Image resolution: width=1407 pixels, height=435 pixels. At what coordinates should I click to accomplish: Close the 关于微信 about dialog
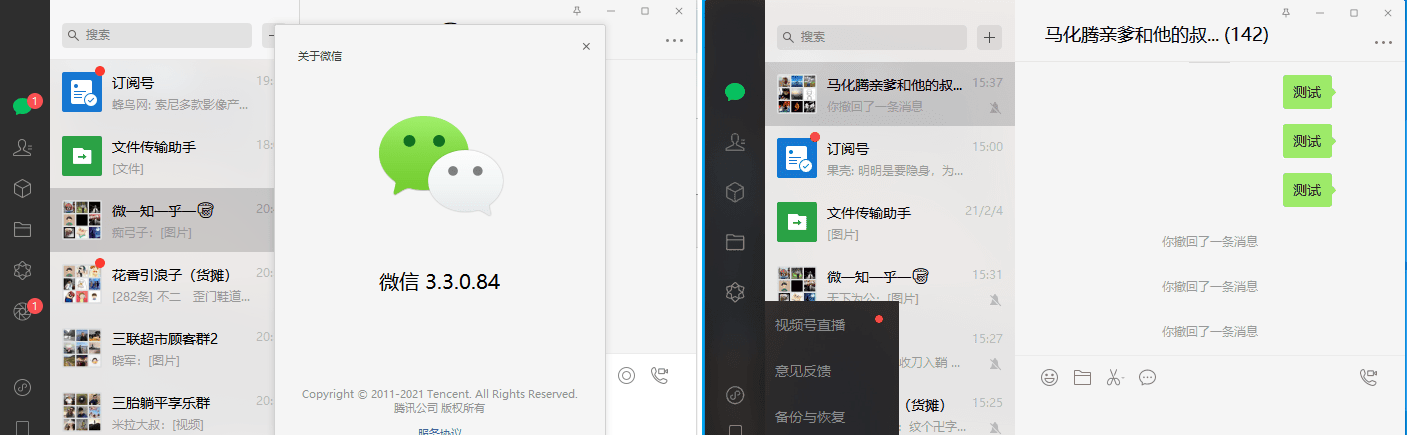(x=586, y=46)
